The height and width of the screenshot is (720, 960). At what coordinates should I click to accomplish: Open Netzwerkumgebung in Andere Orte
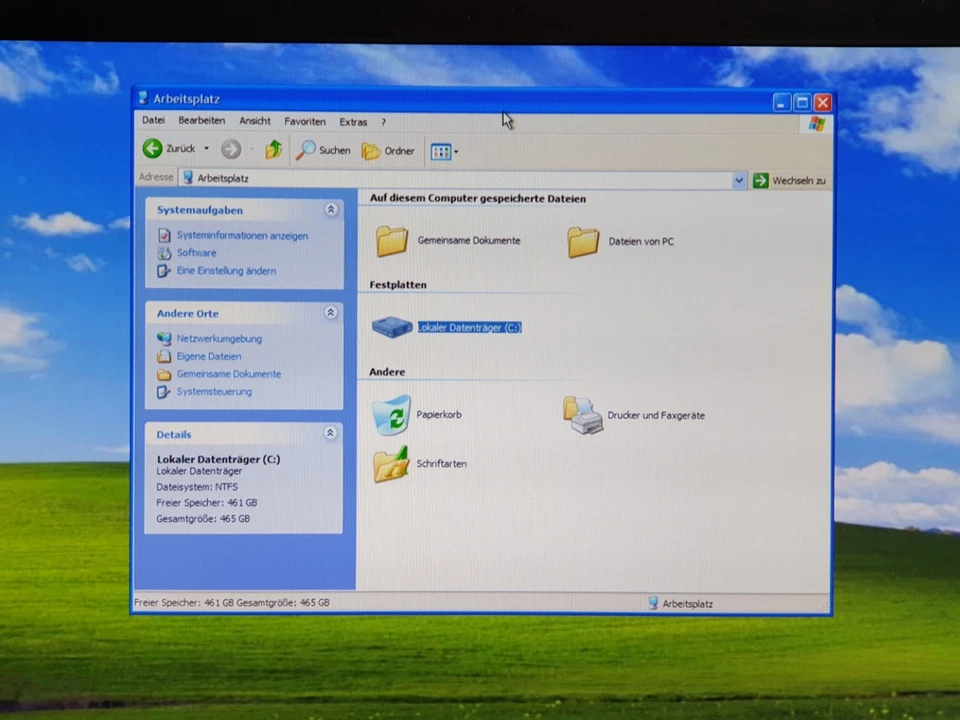(219, 339)
